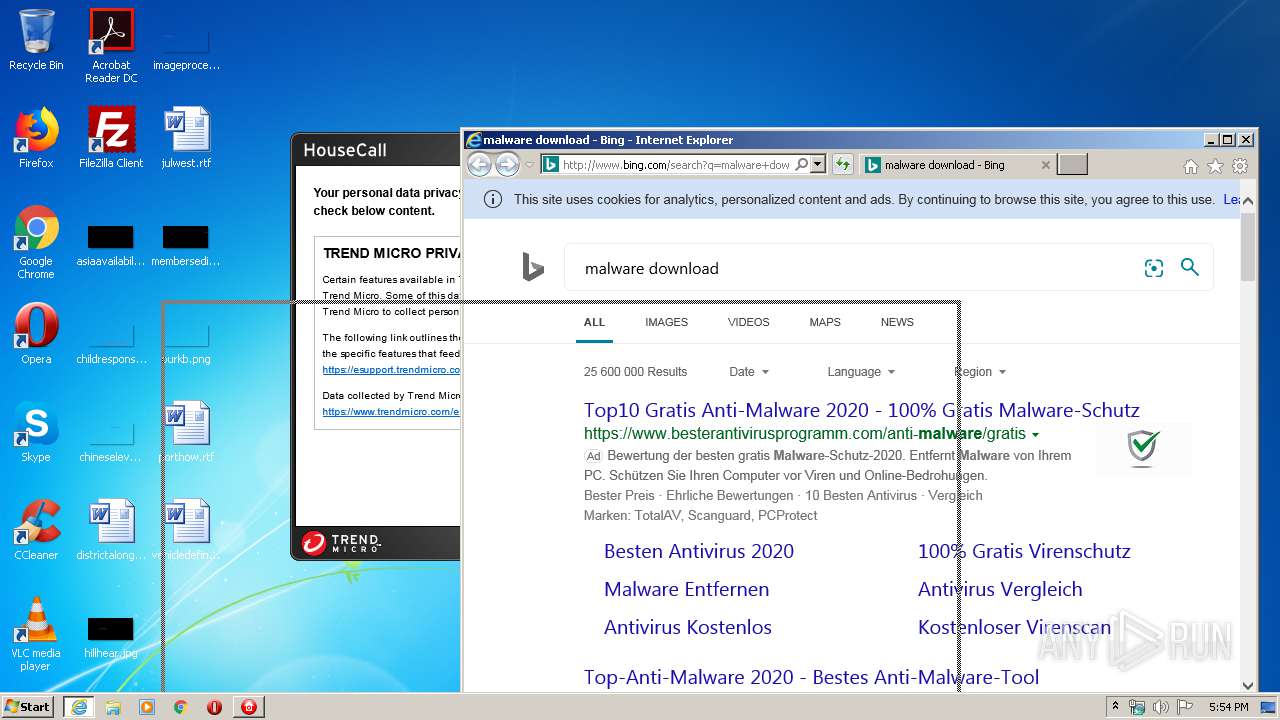The height and width of the screenshot is (720, 1280).
Task: Open districtalong document icon
Action: [x=111, y=530]
